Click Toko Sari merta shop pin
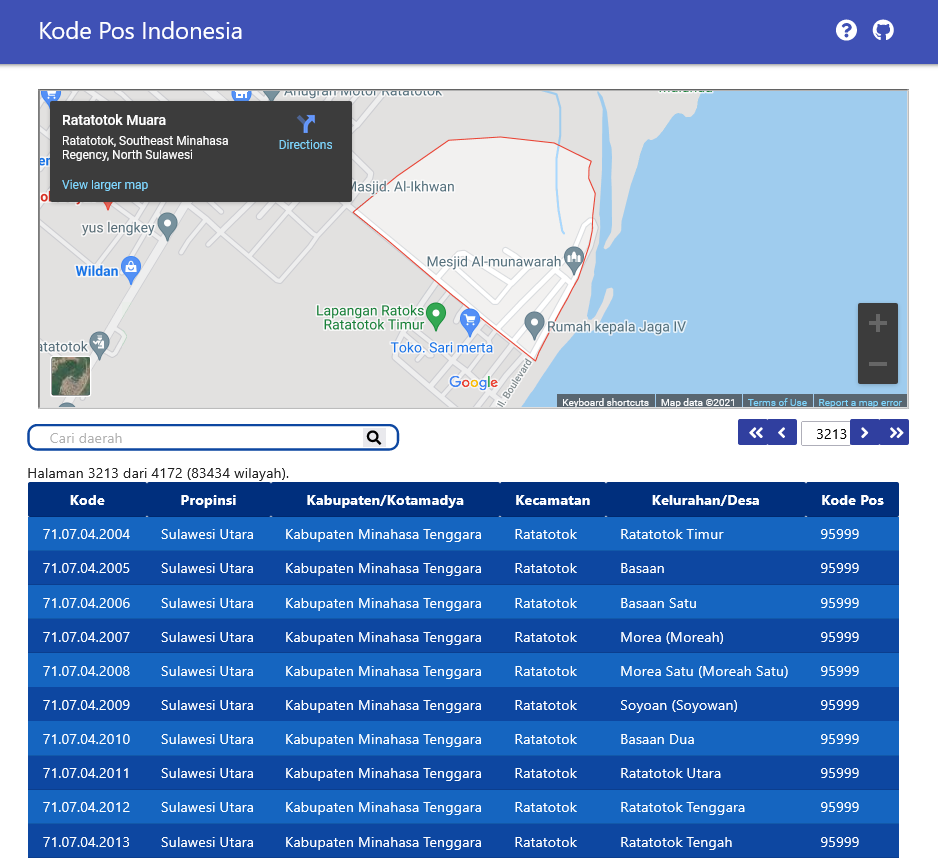 point(470,322)
